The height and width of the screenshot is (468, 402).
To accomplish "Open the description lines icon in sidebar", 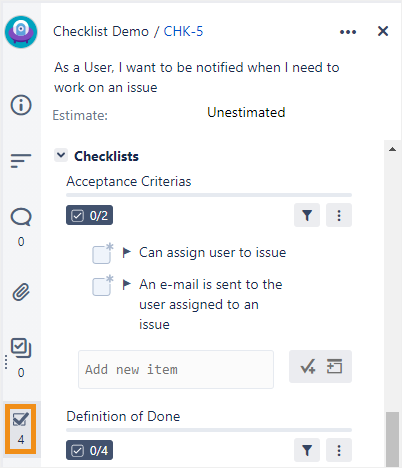I will coord(21,161).
